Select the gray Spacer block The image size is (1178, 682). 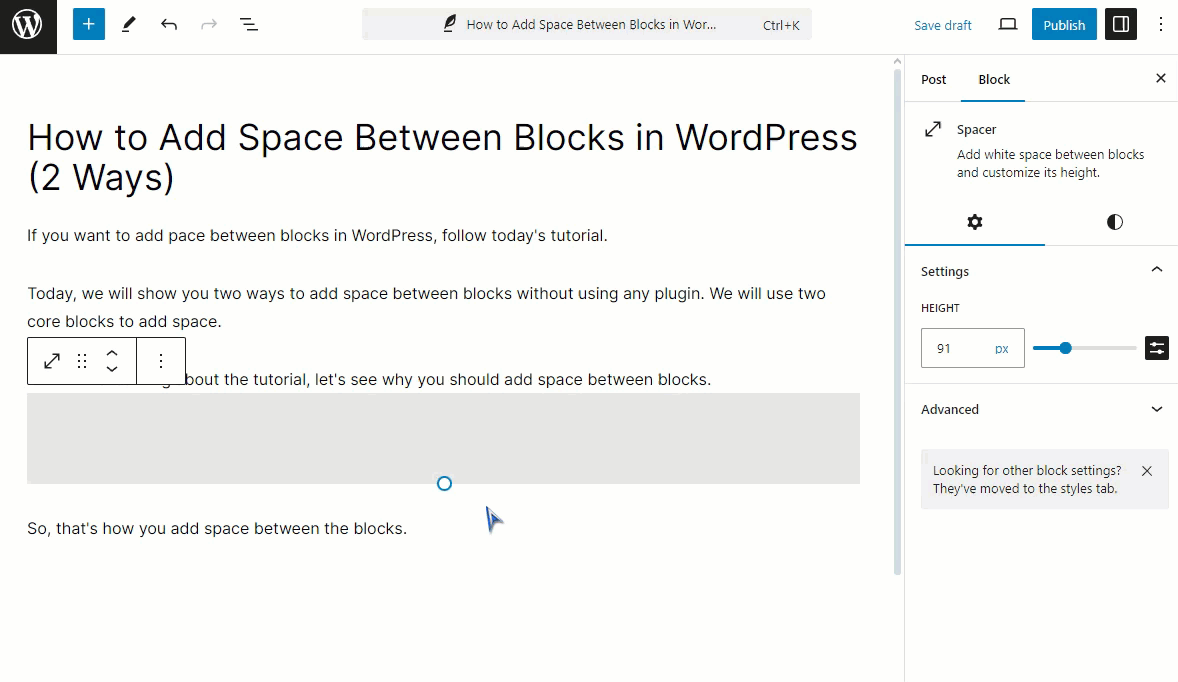443,439
